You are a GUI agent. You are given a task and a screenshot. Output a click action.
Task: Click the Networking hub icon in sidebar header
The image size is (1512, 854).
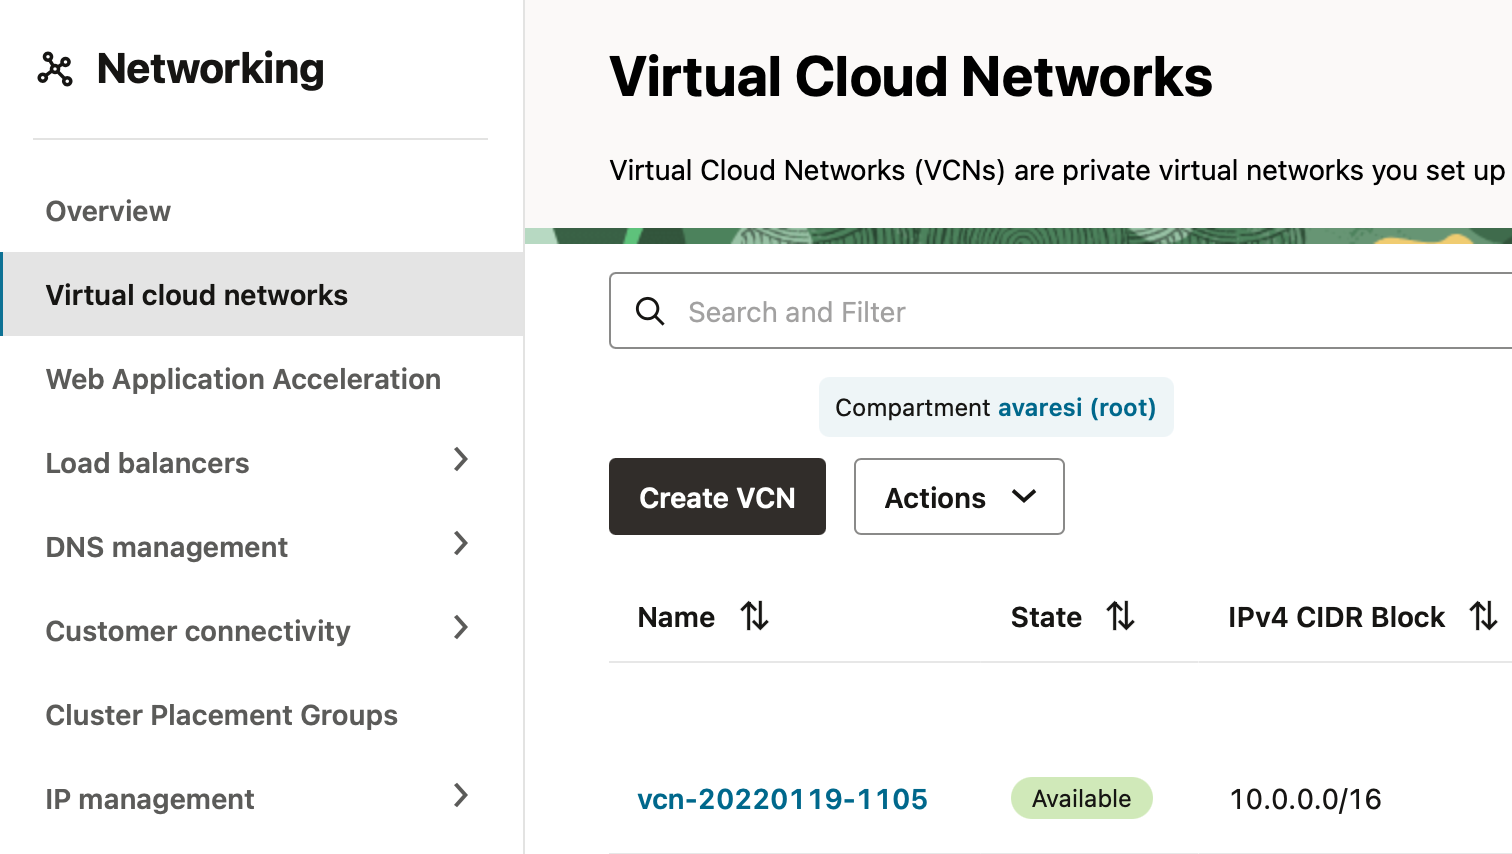tap(55, 69)
